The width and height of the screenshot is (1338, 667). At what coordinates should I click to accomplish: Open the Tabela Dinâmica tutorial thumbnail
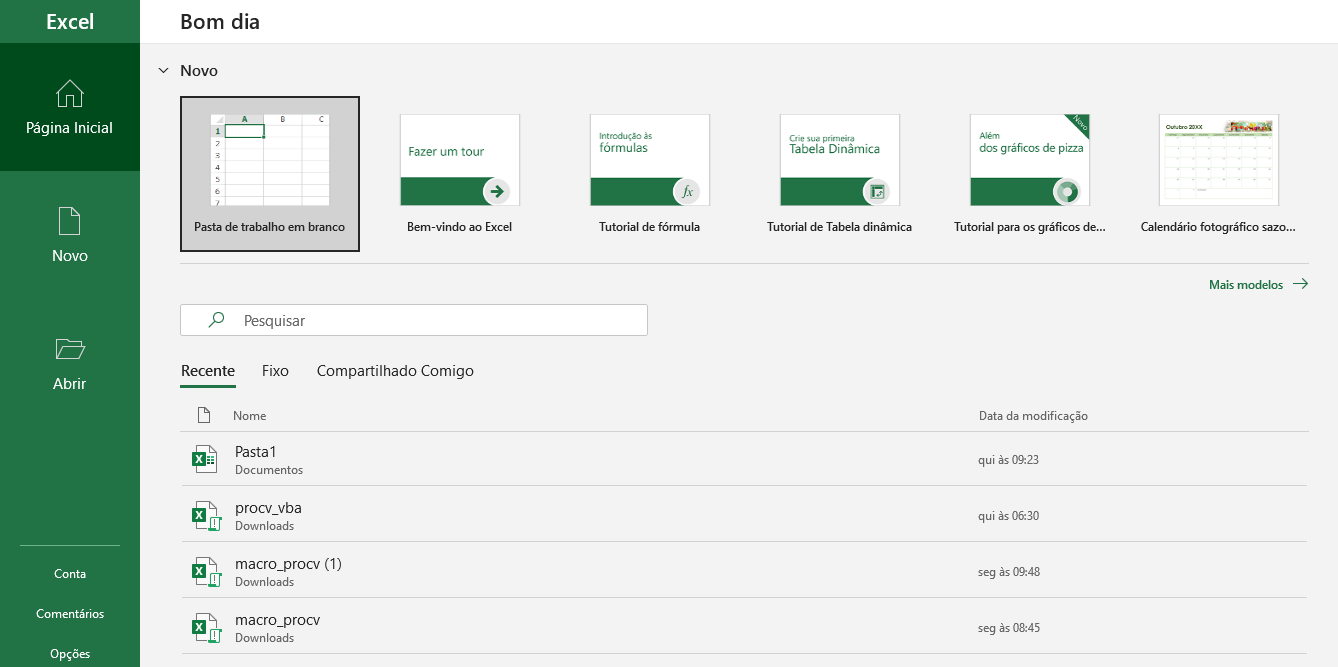[x=840, y=160]
